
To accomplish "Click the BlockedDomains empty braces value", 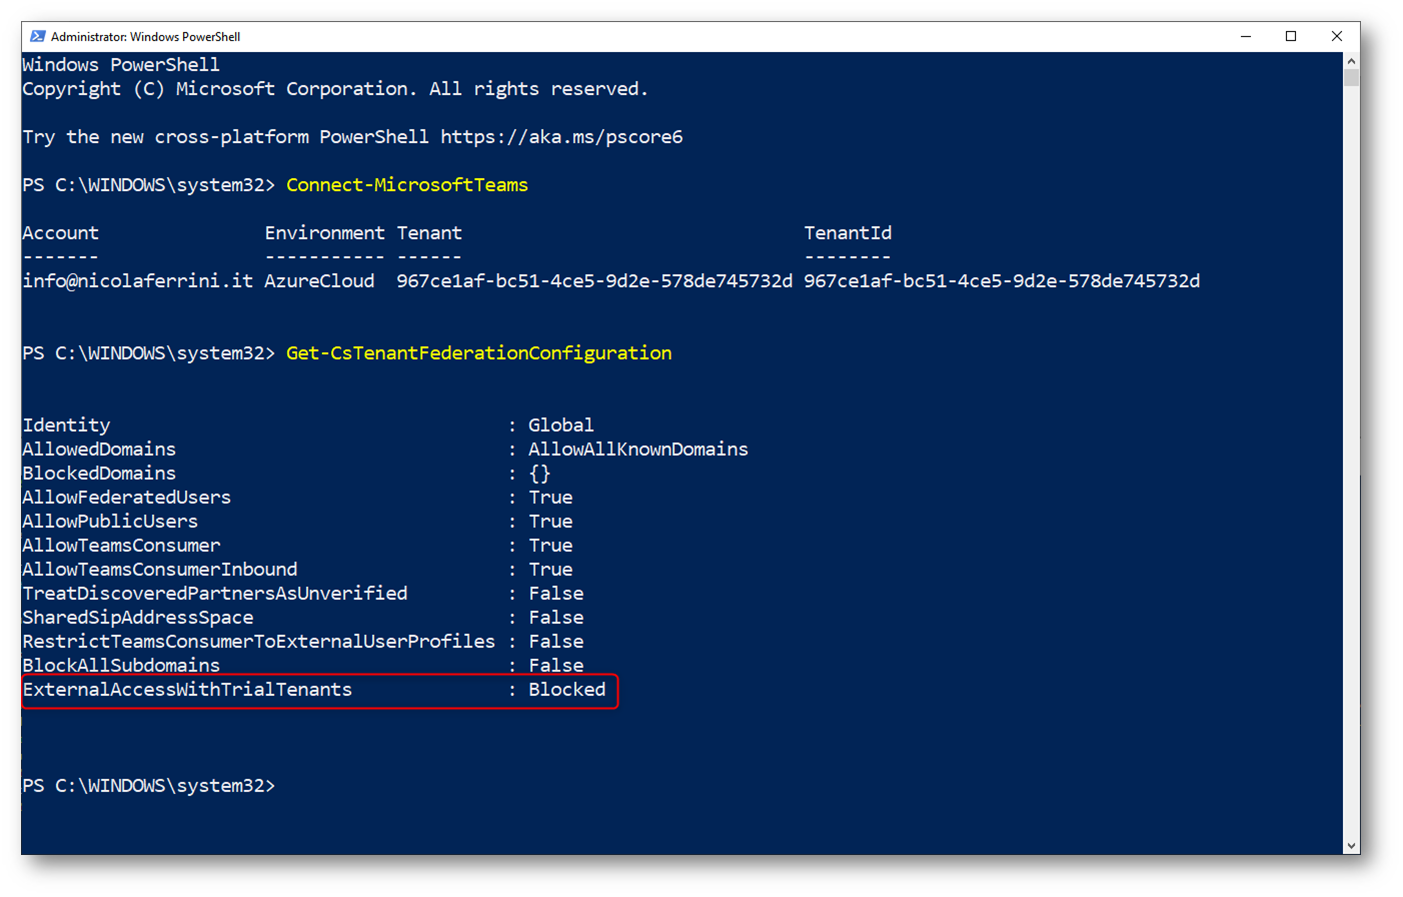I will tap(539, 473).
